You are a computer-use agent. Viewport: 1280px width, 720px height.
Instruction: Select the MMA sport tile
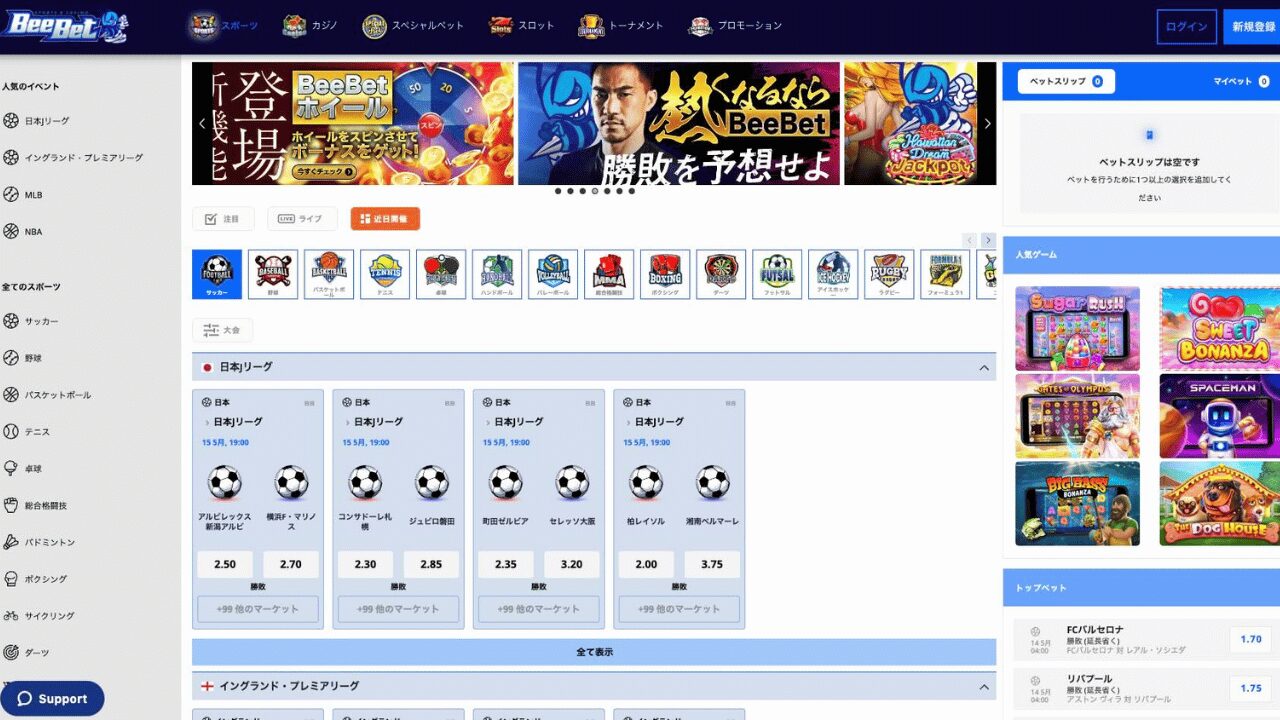(x=609, y=275)
